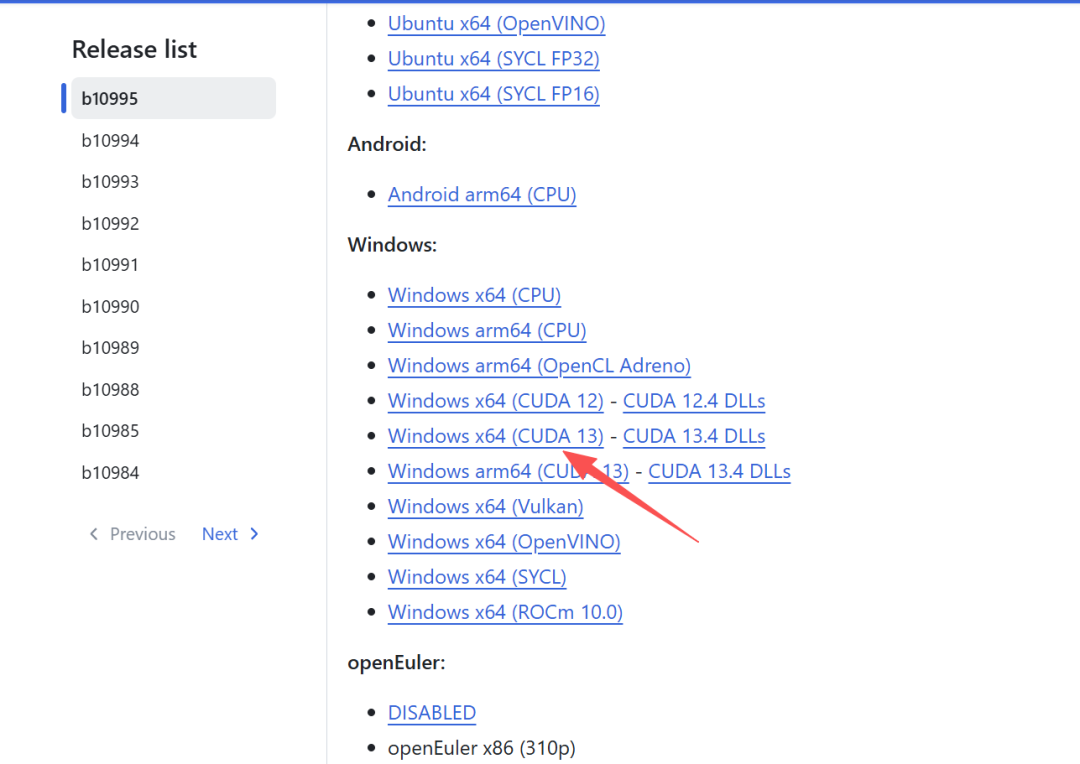
Task: Click the openEuler DISABLED link
Action: (x=432, y=712)
